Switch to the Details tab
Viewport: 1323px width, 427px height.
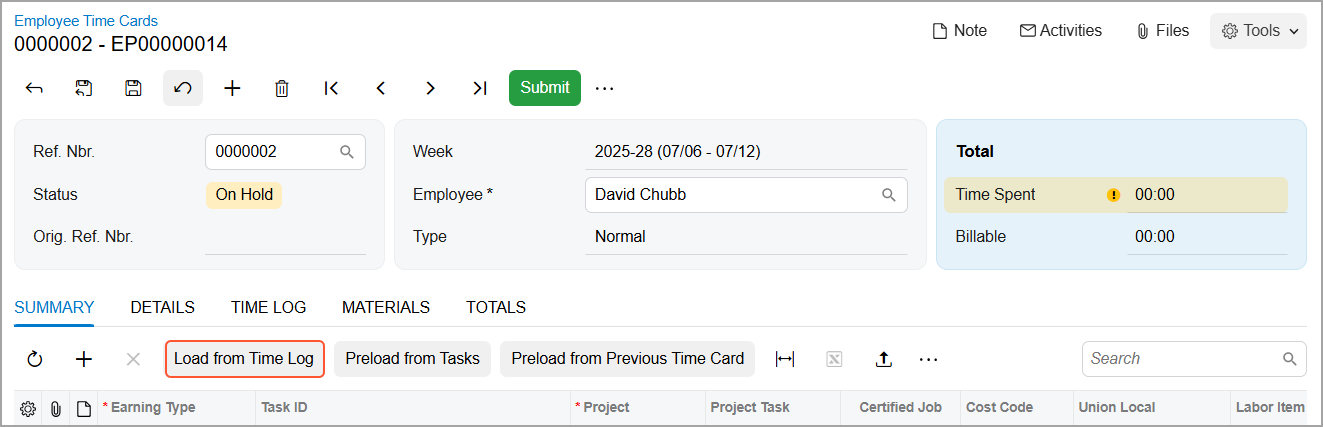tap(162, 308)
